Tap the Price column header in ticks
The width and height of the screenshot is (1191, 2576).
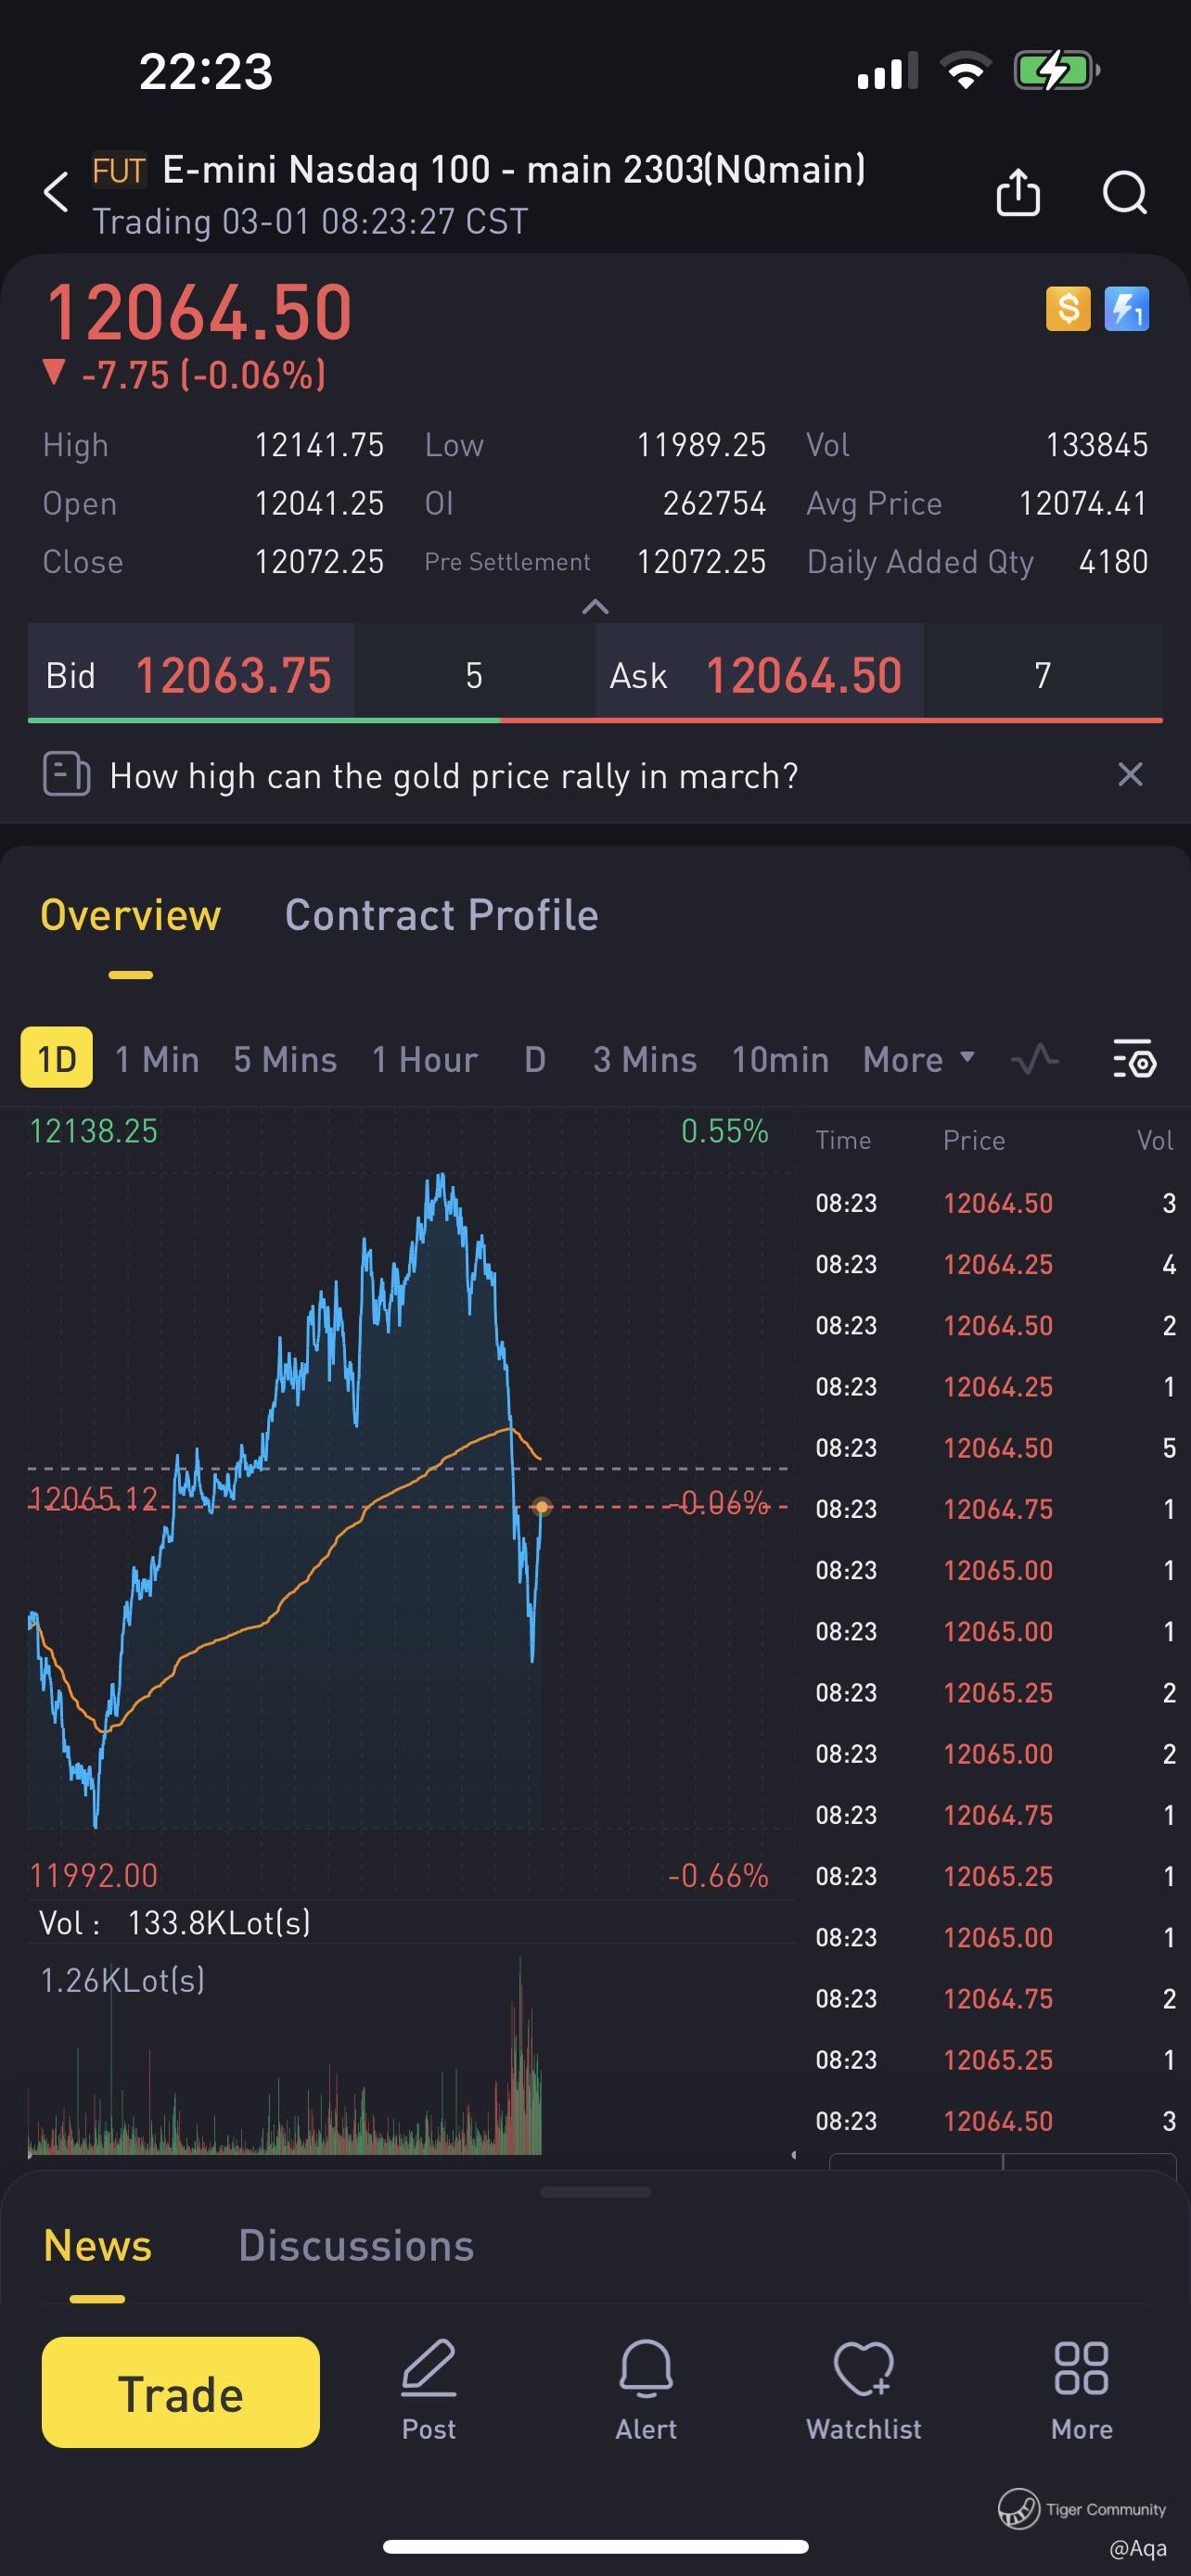974,1140
